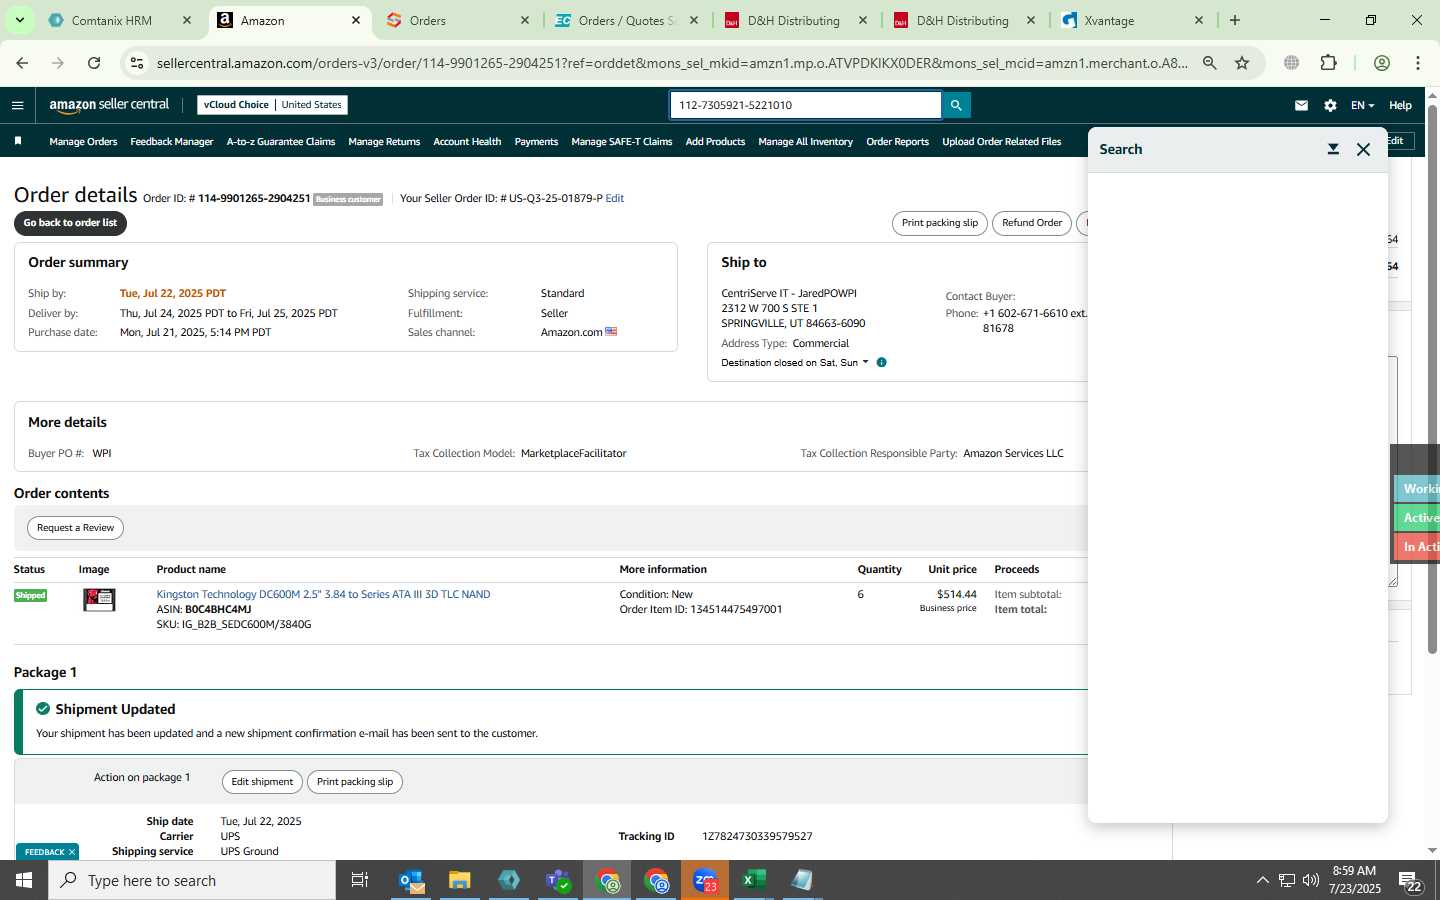Click the browser address bar URL
The height and width of the screenshot is (900, 1440).
click(x=672, y=63)
